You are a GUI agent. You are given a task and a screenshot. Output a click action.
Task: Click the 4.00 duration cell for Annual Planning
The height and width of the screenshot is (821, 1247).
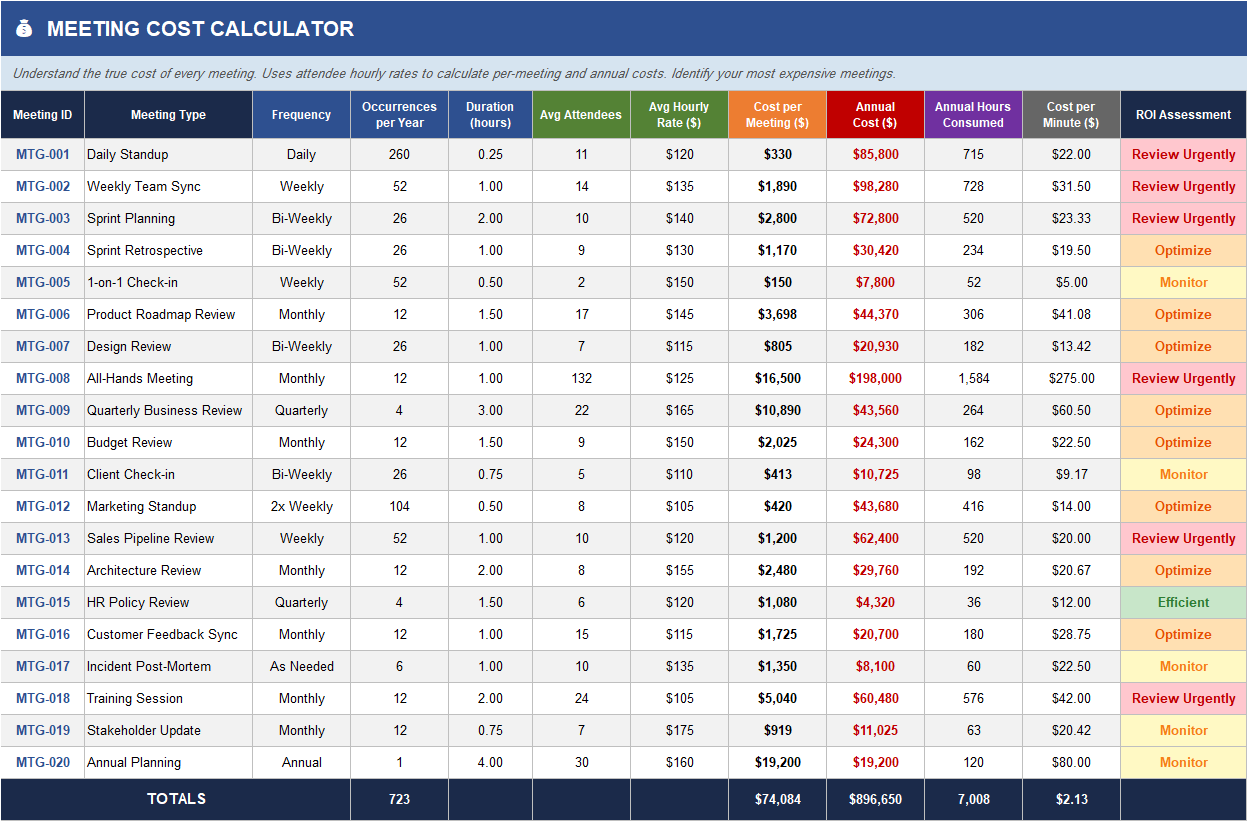(489, 762)
